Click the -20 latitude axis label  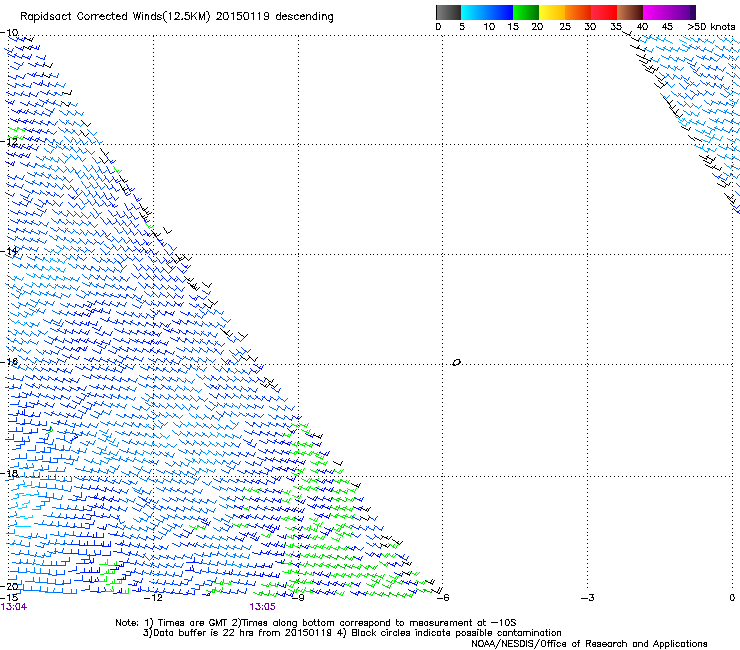[x=9, y=586]
